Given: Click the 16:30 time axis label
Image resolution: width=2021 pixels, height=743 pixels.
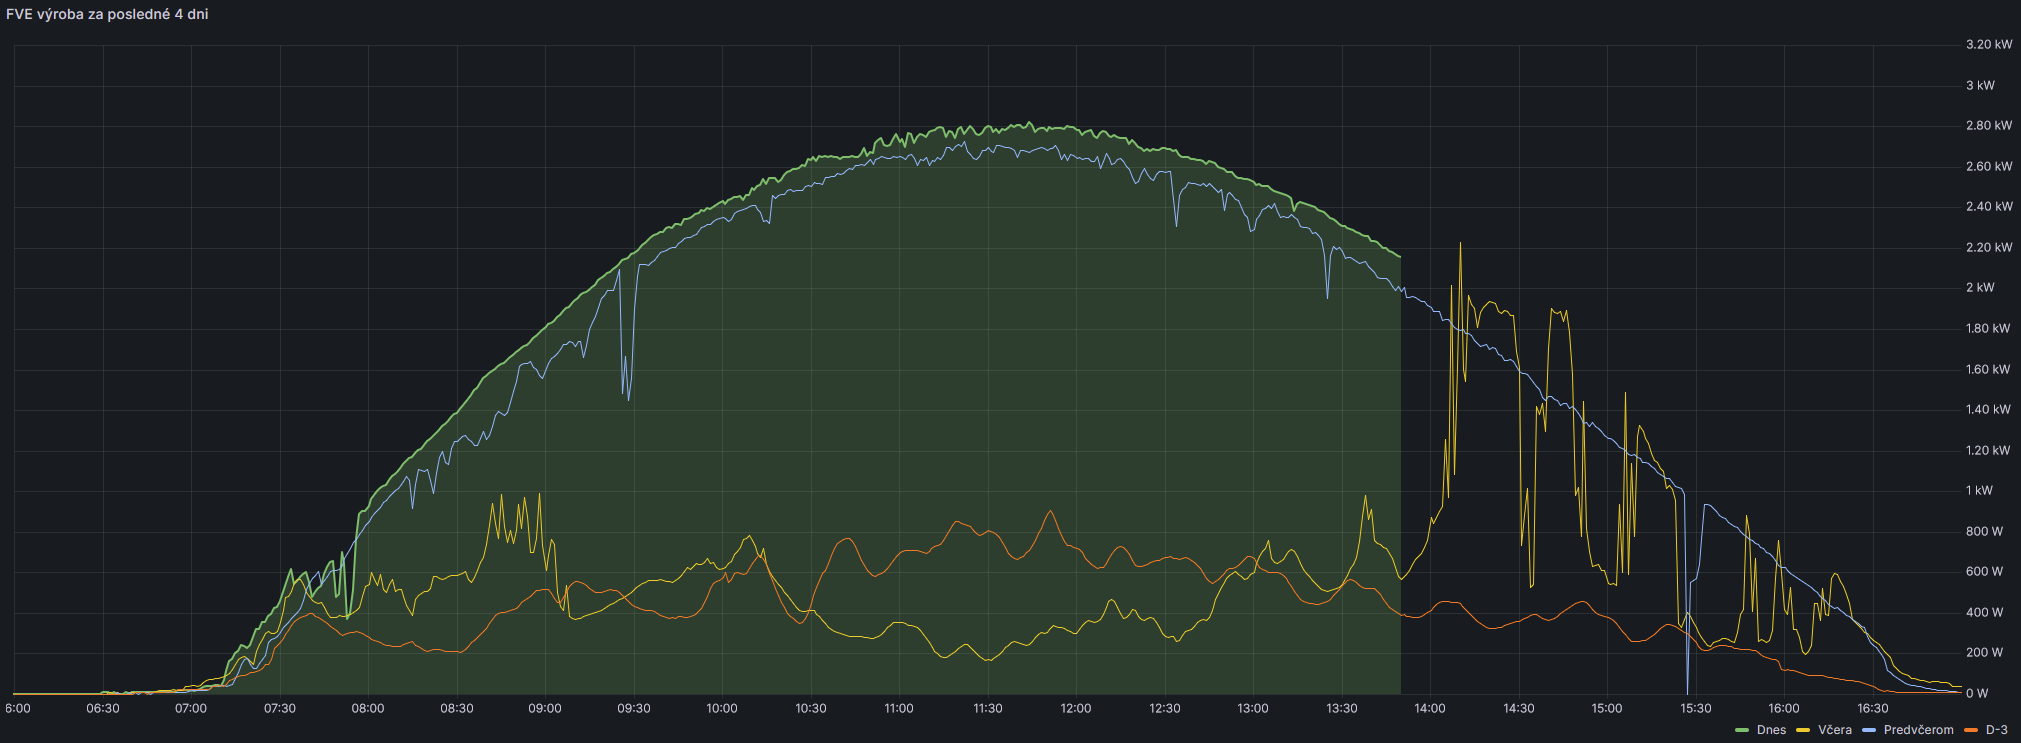Looking at the screenshot, I should tap(1872, 709).
